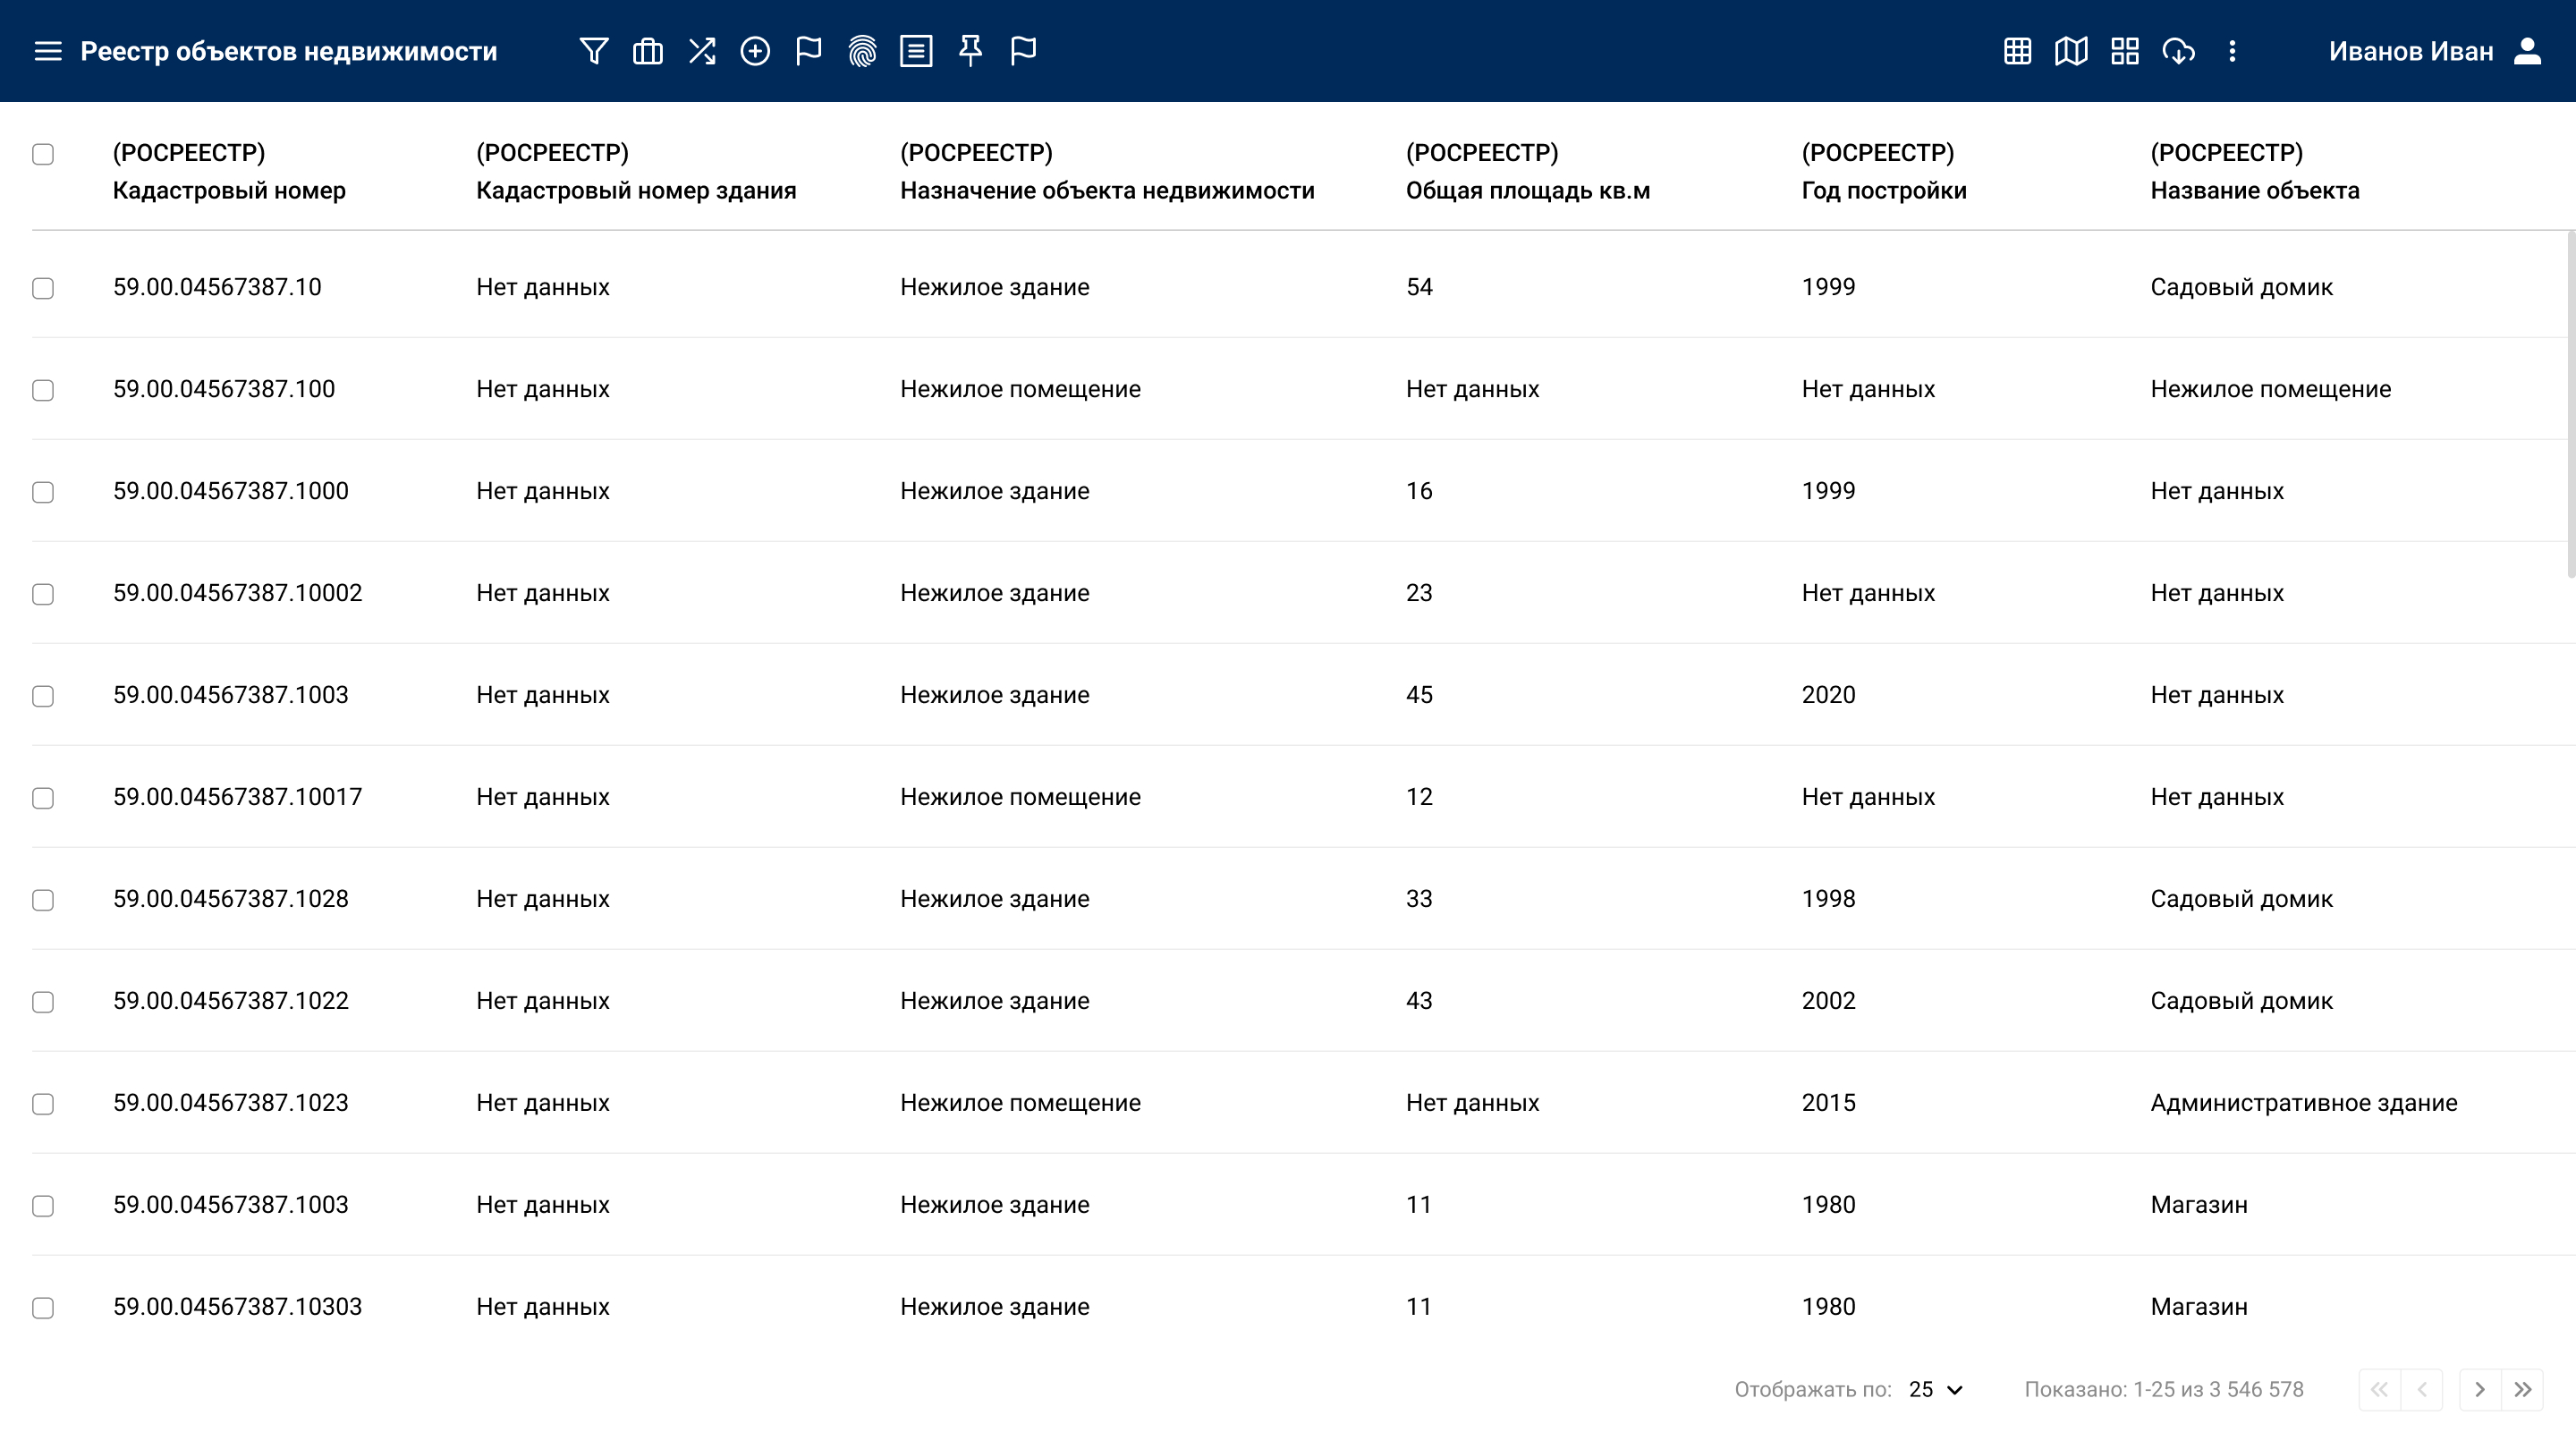Select checkbox for row 59.00.04567387.1028
This screenshot has width=2576, height=1449.
tap(43, 900)
